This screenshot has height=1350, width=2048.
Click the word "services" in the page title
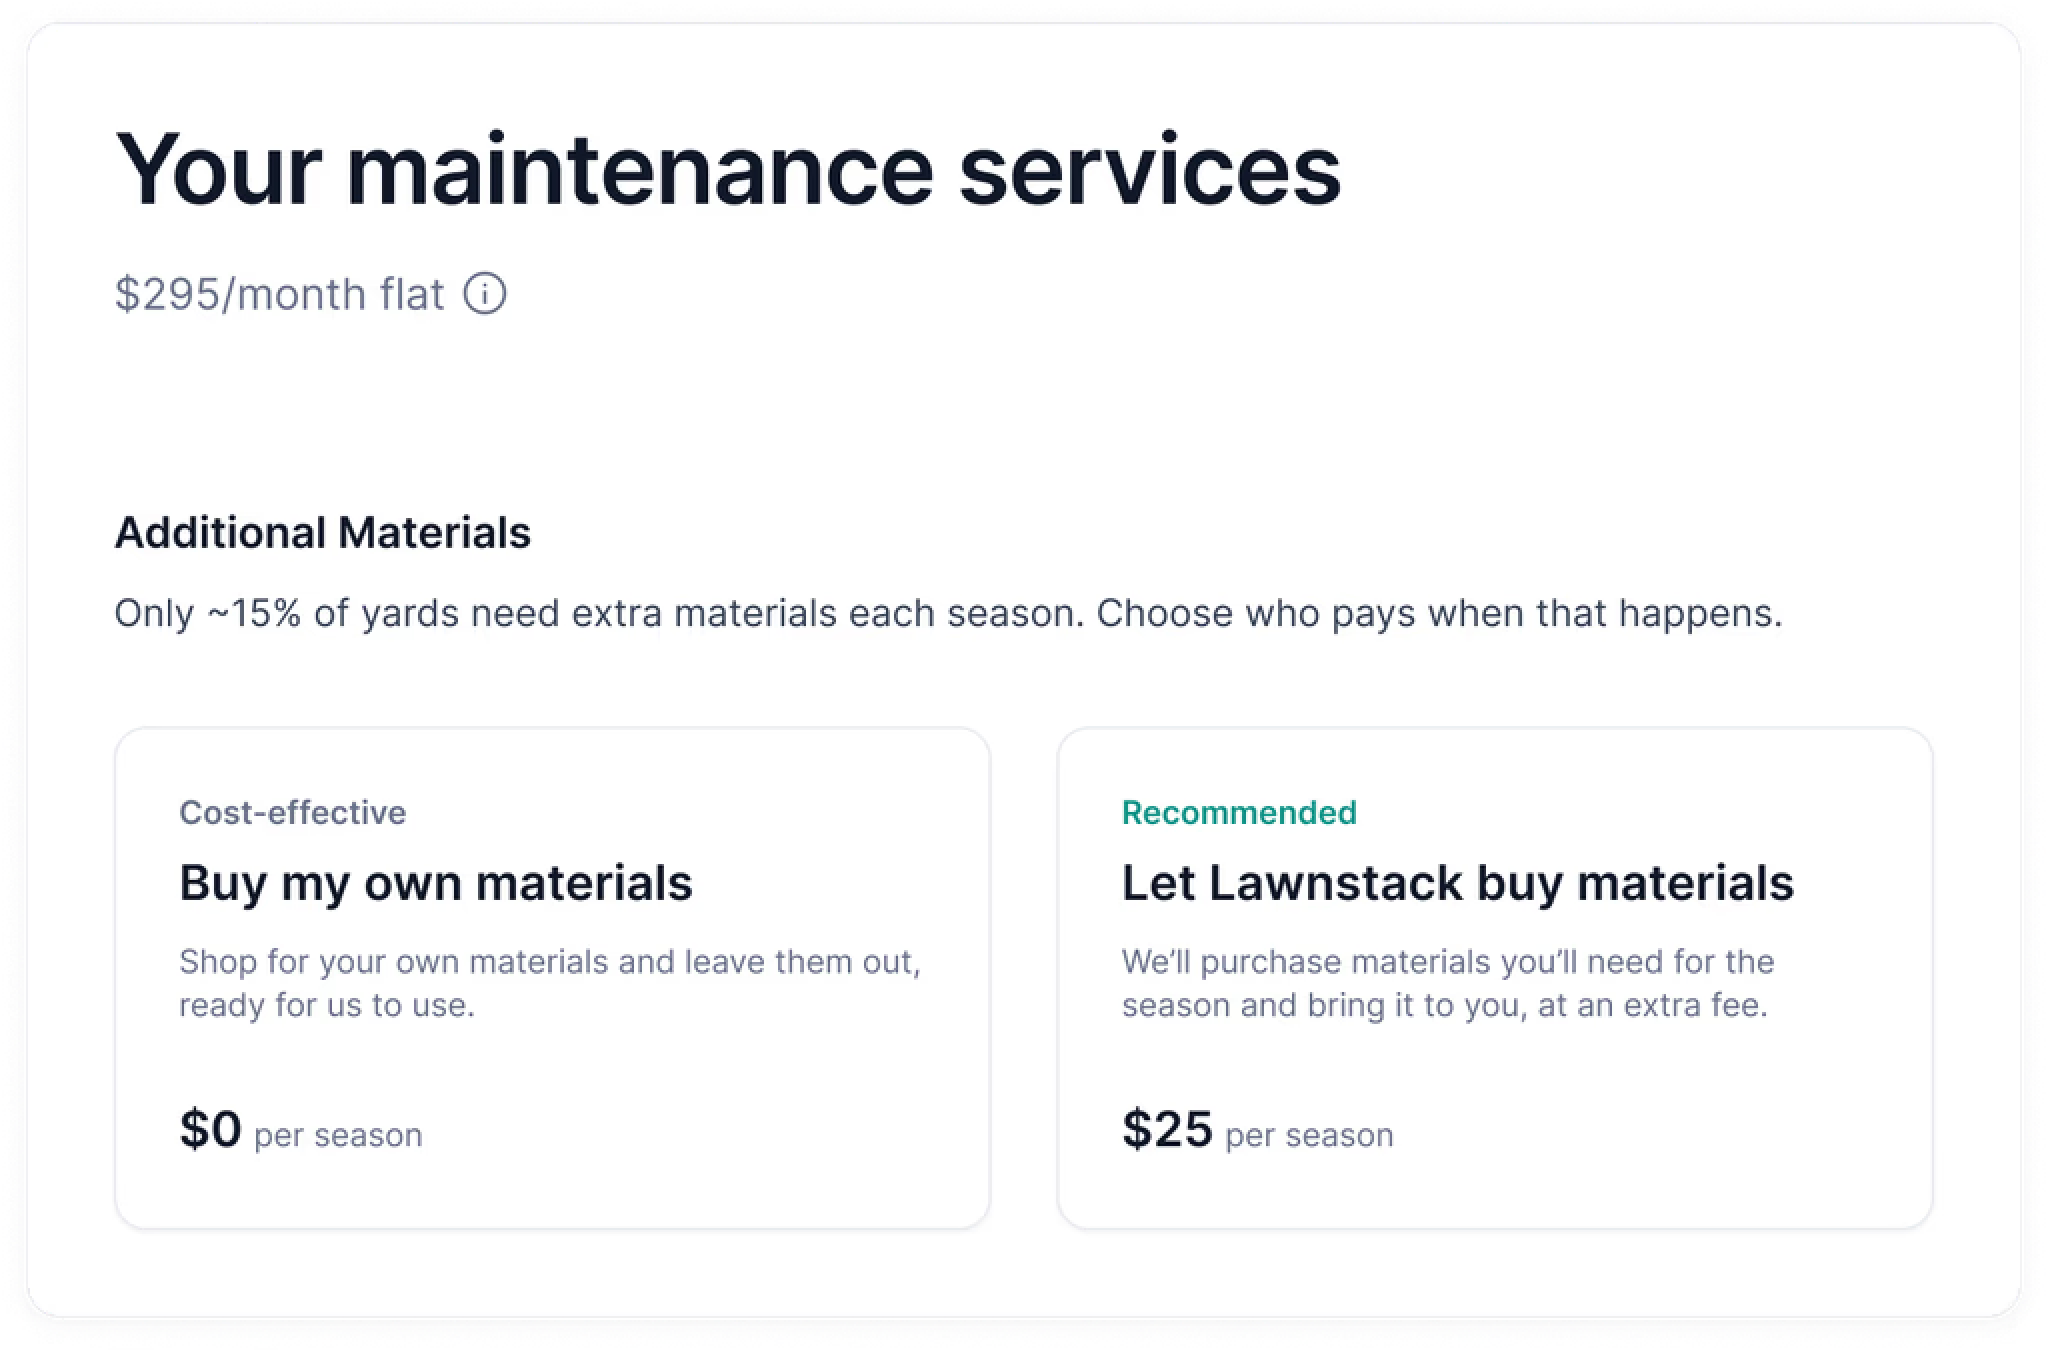[x=1149, y=169]
